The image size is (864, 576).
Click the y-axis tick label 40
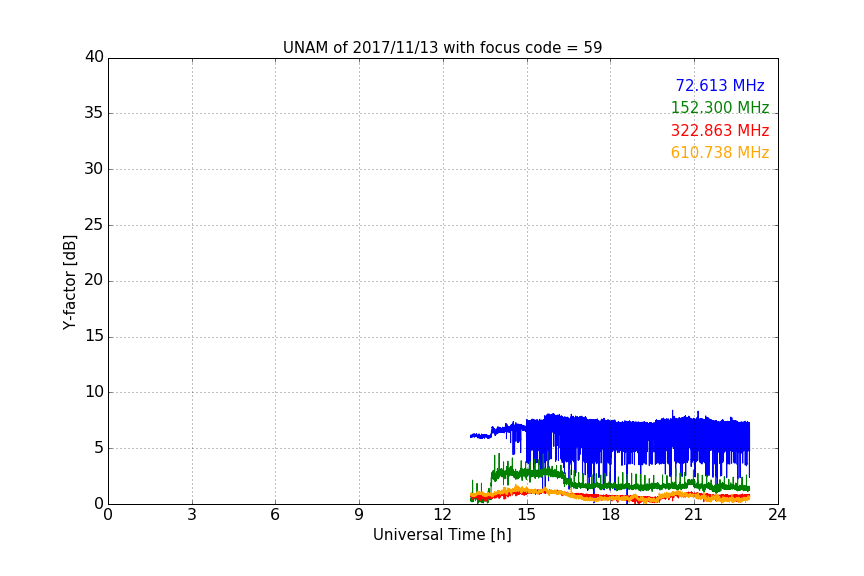click(x=94, y=57)
